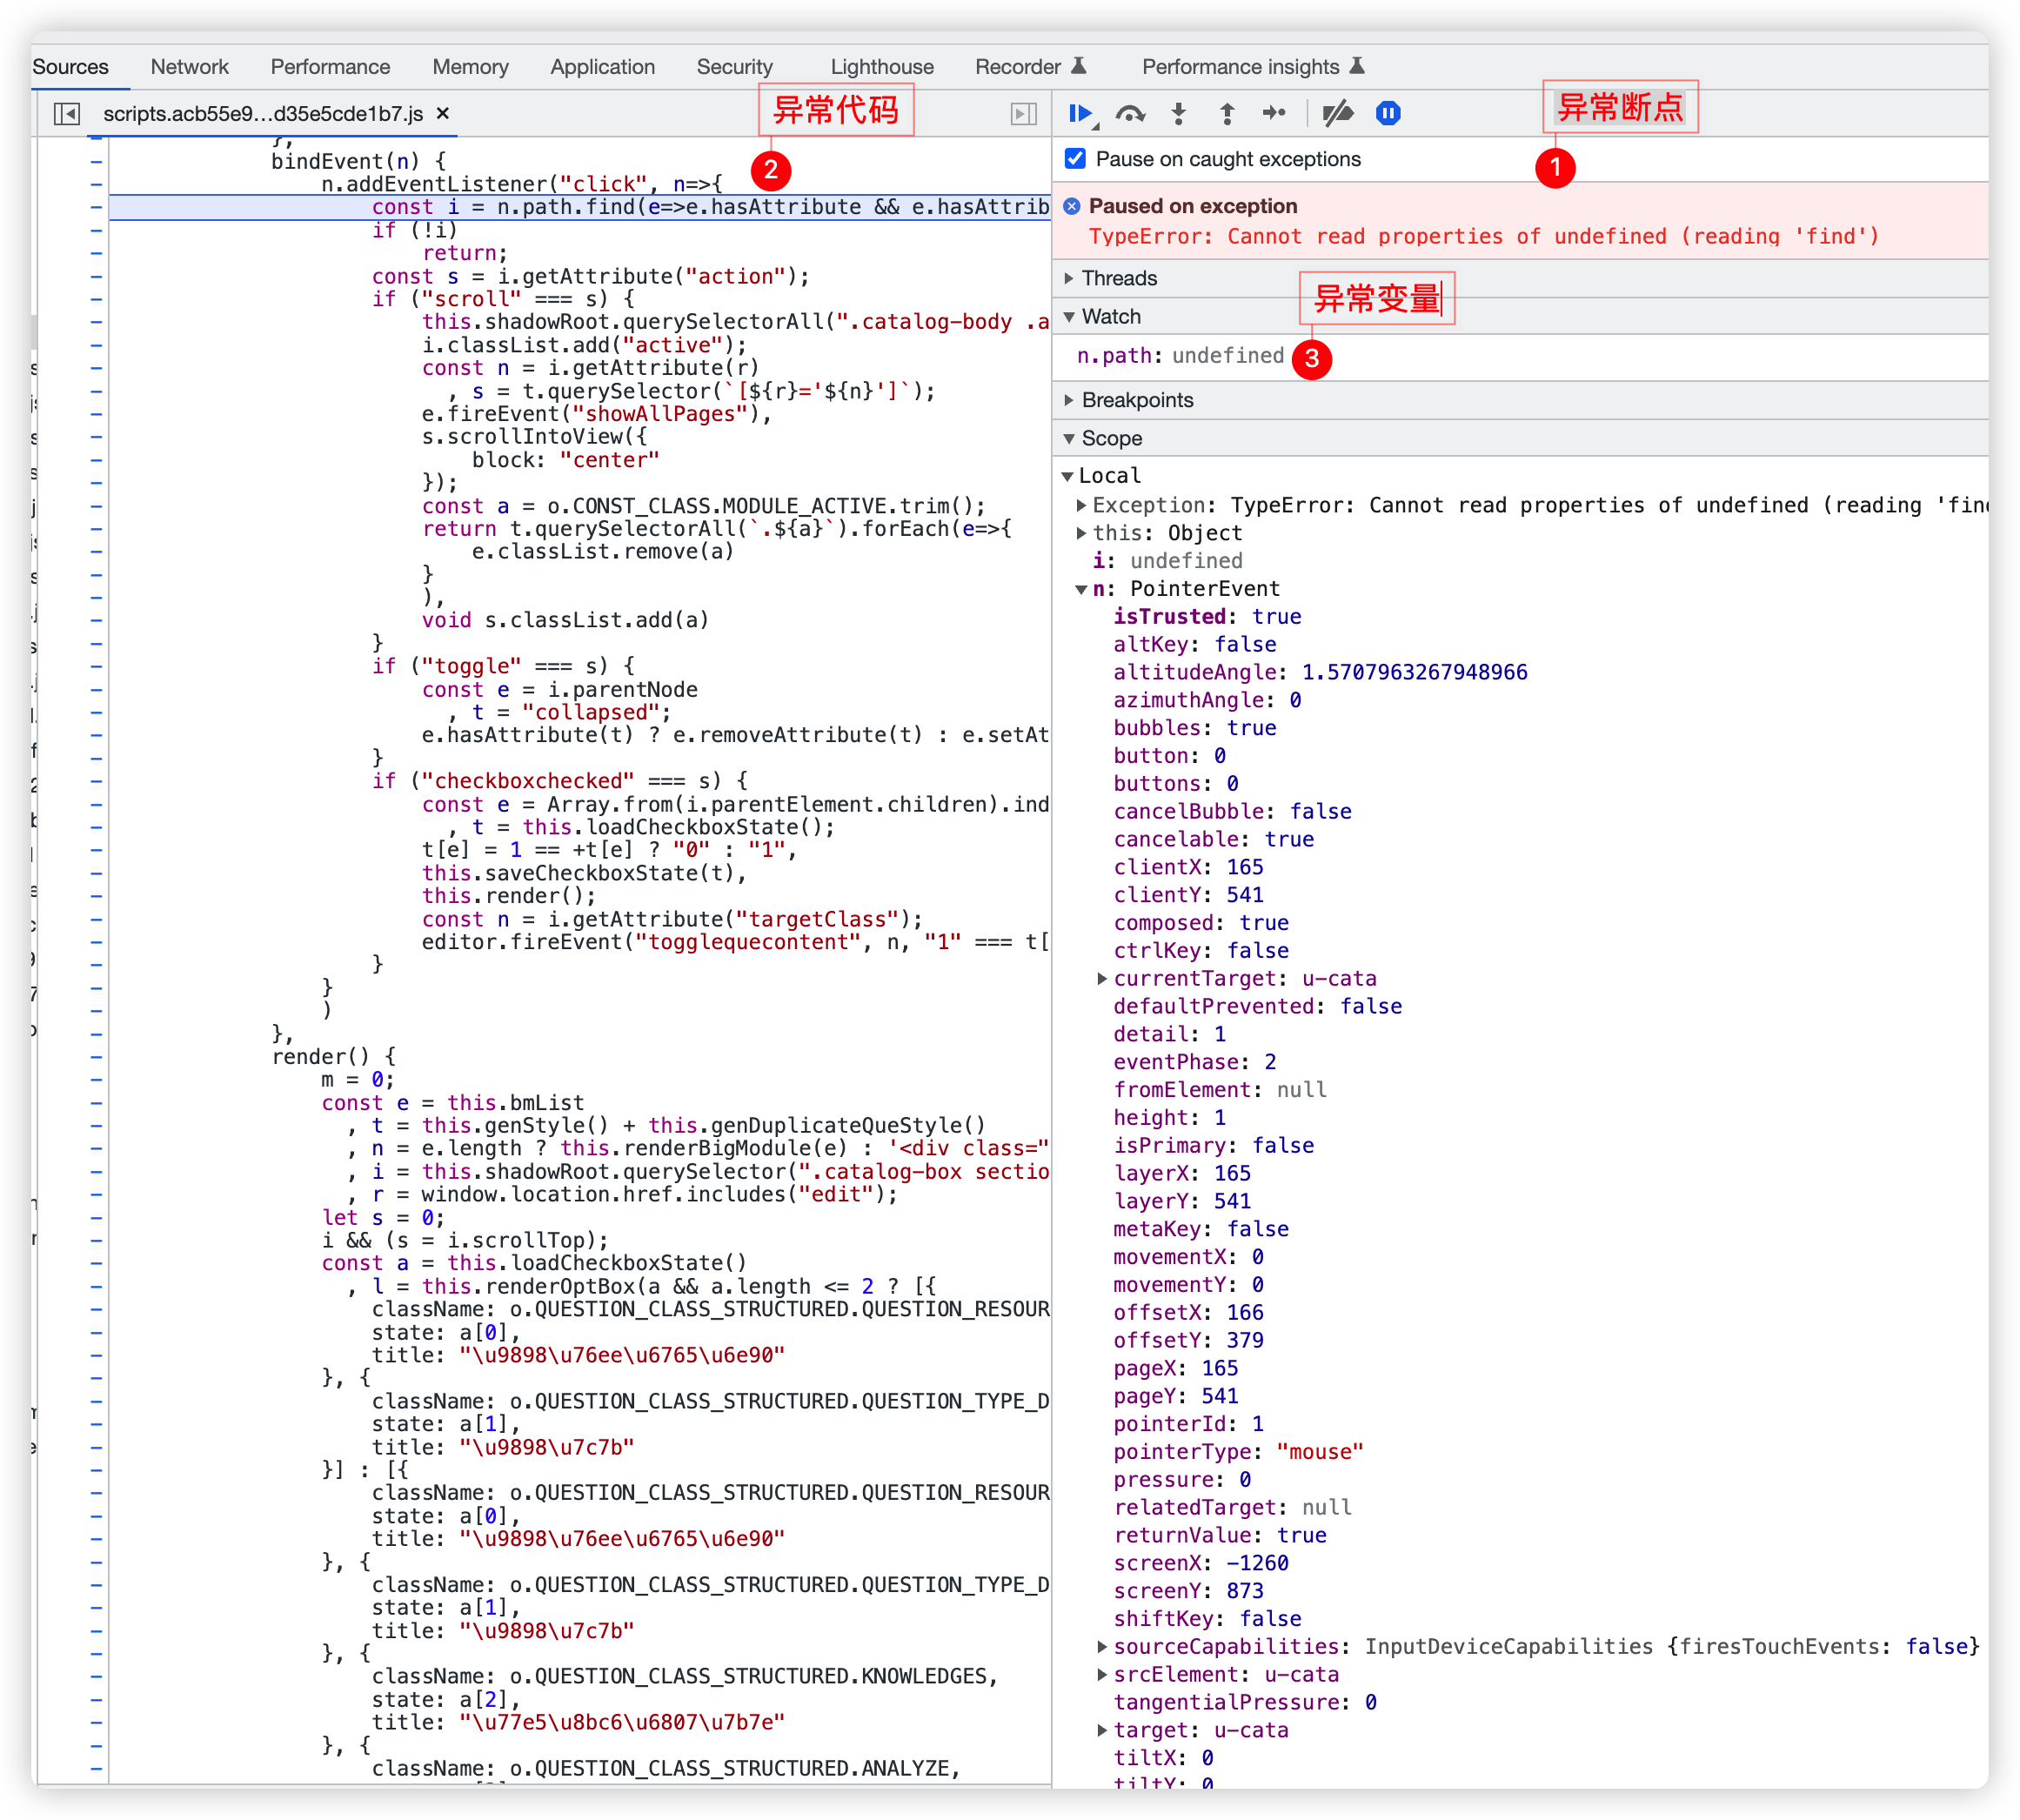This screenshot has height=1820, width=2020.
Task: Open the Lighthouse tab
Action: click(x=882, y=66)
